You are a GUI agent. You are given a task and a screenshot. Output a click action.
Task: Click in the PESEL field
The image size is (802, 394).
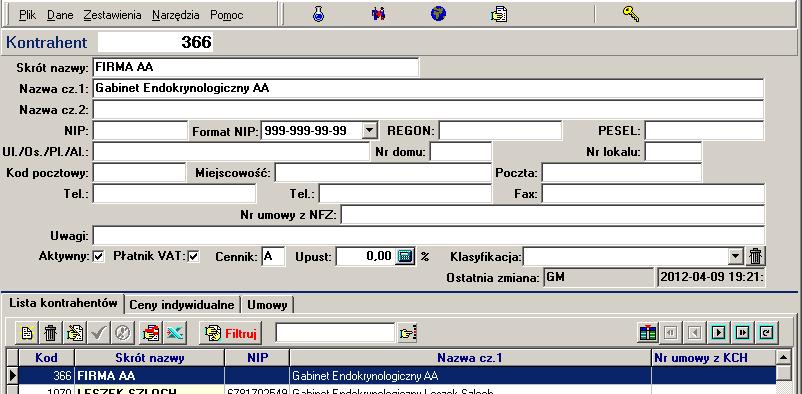tap(704, 130)
